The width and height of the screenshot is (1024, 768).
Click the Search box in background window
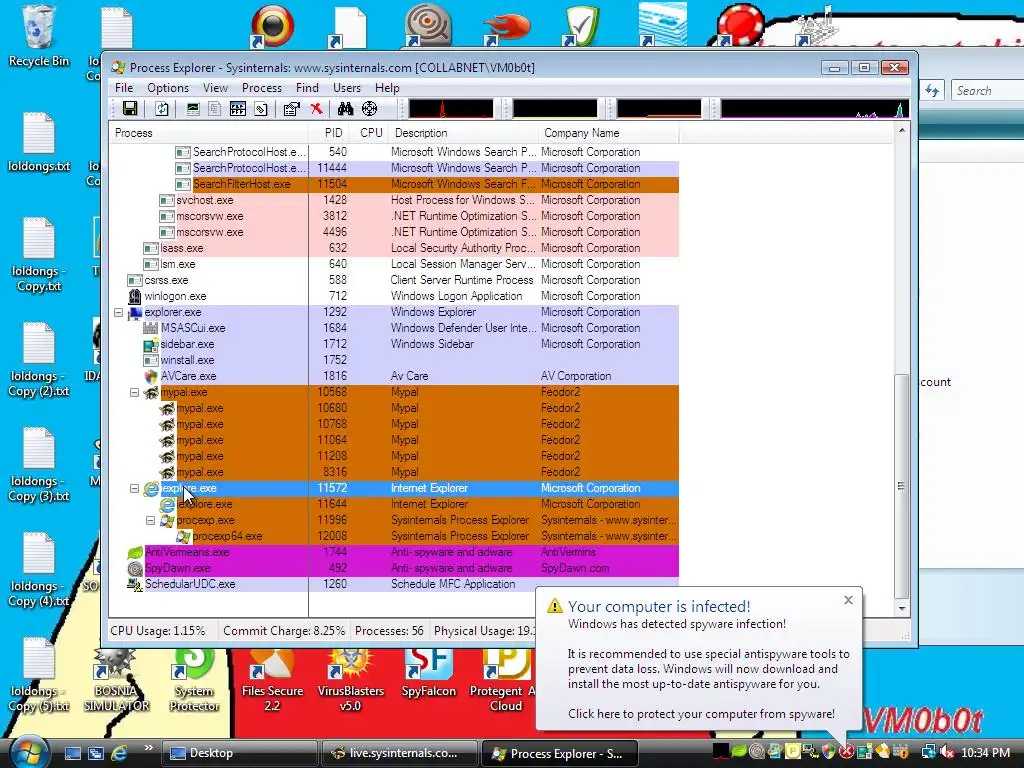click(987, 91)
